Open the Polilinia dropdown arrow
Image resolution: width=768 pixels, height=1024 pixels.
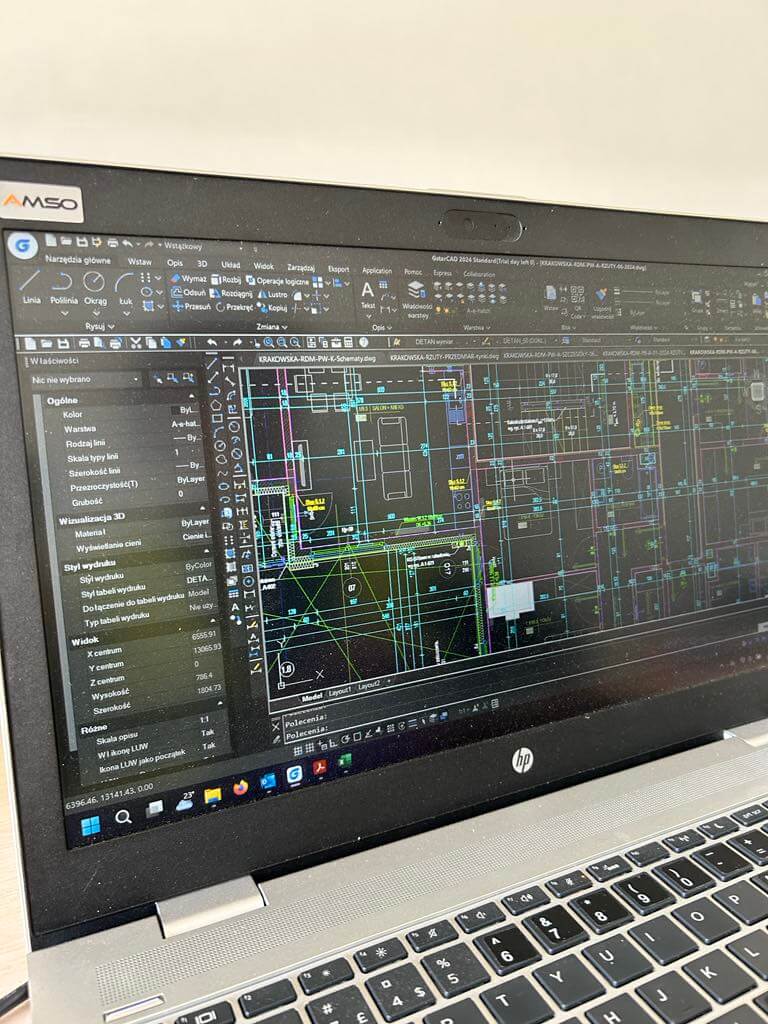[x=64, y=313]
